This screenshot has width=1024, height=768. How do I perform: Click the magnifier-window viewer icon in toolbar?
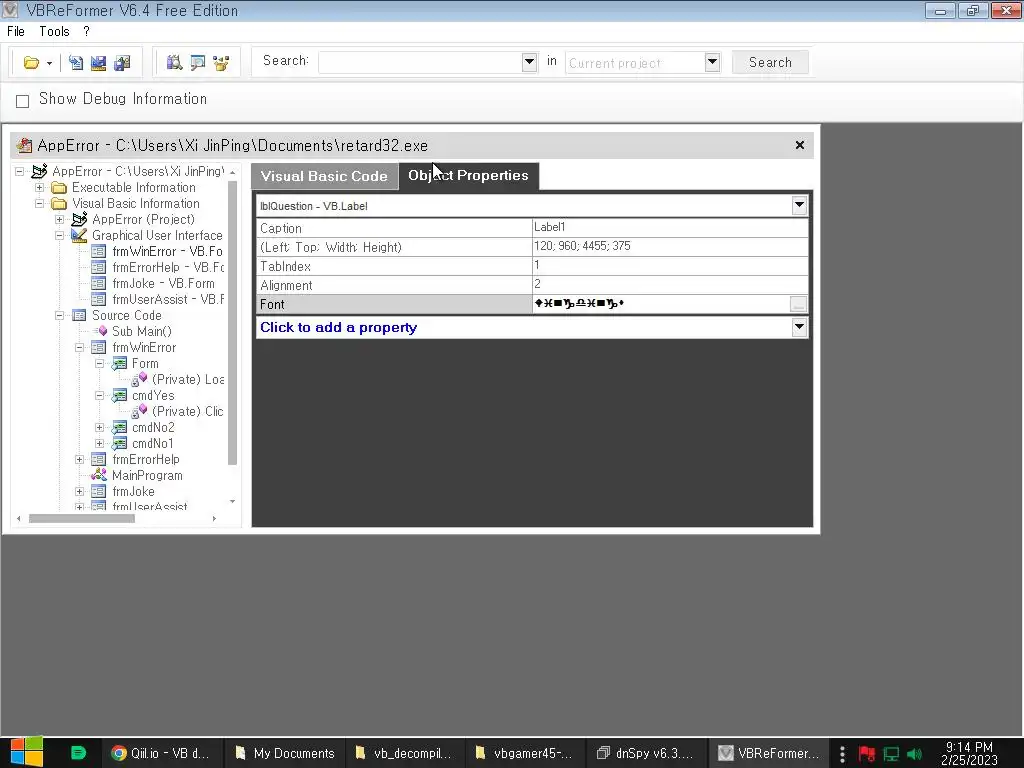coord(197,63)
